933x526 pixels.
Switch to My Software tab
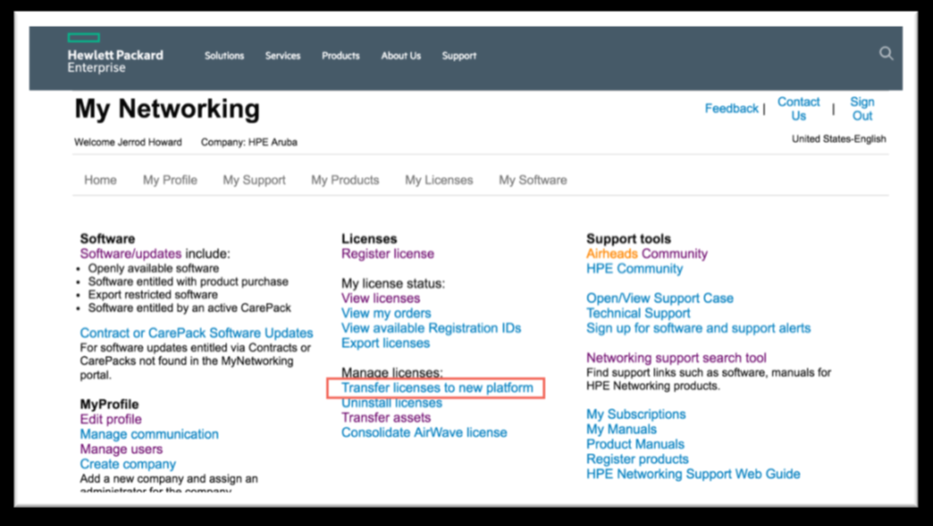tap(533, 180)
